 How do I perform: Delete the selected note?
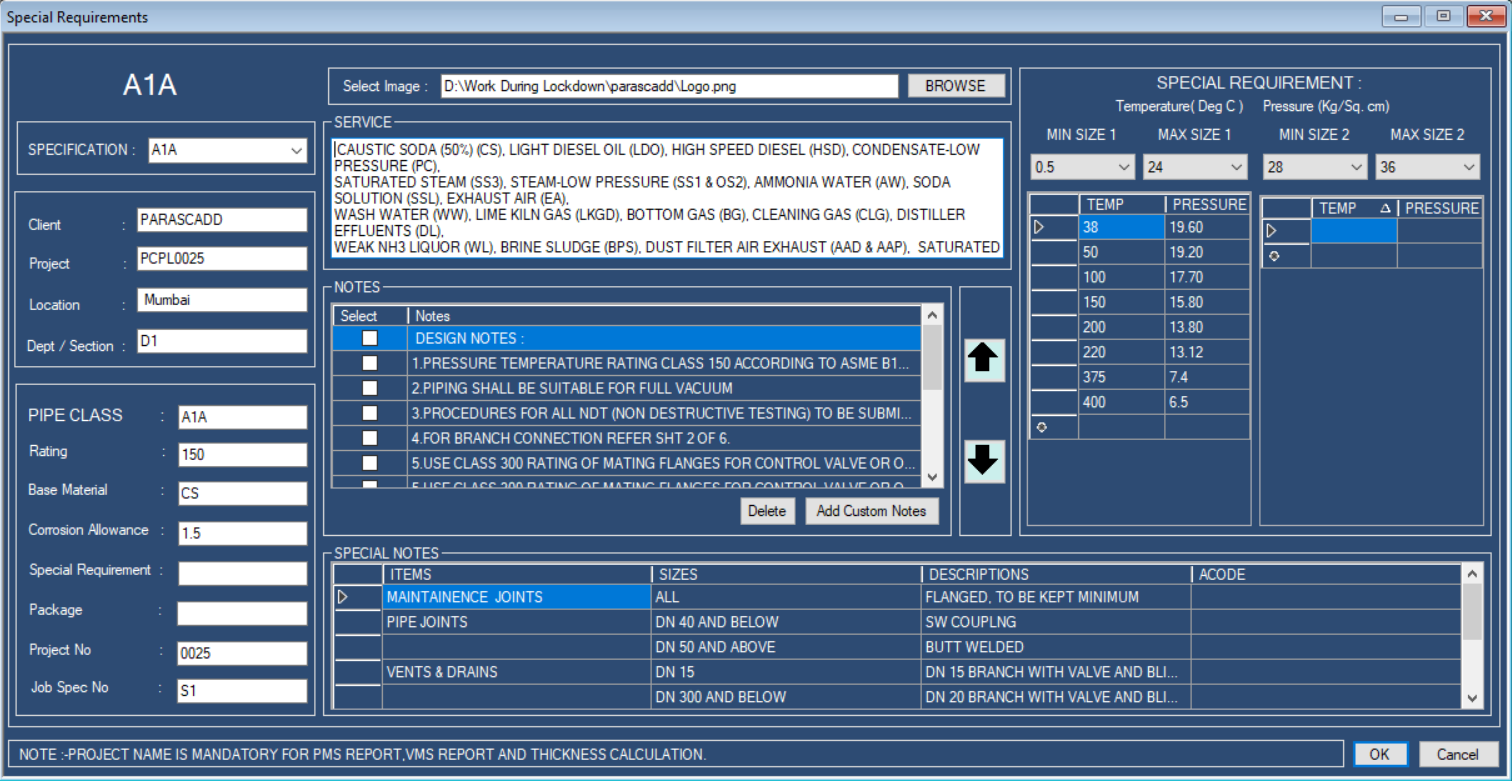pos(767,511)
